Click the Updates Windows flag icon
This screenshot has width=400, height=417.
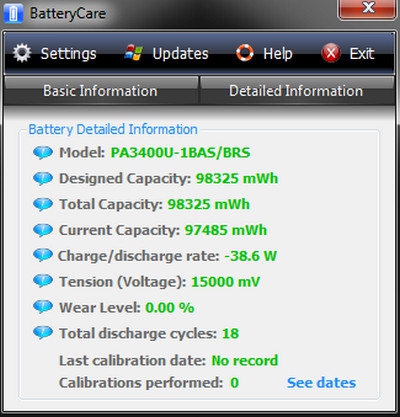(134, 53)
